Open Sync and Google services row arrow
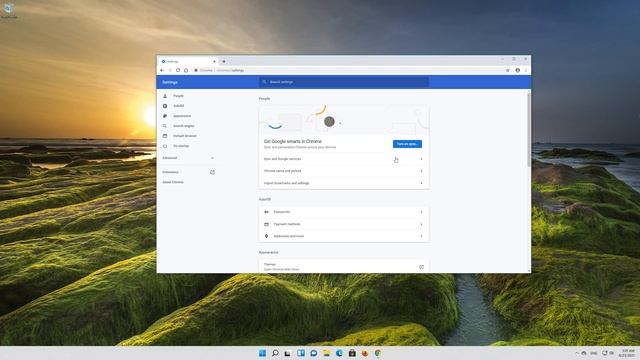Image resolution: width=640 pixels, height=360 pixels. click(x=421, y=159)
